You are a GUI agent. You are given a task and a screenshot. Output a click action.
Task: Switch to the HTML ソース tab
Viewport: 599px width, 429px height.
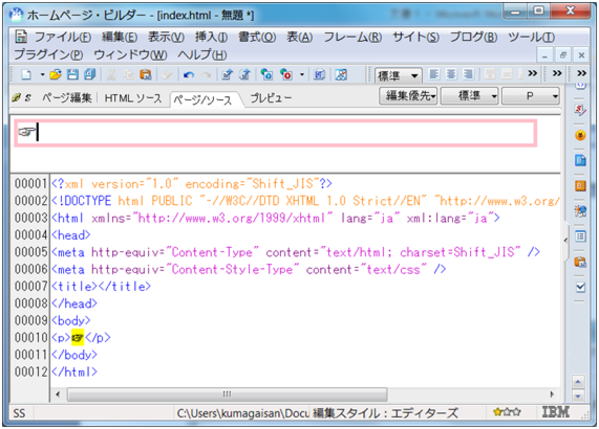(133, 98)
